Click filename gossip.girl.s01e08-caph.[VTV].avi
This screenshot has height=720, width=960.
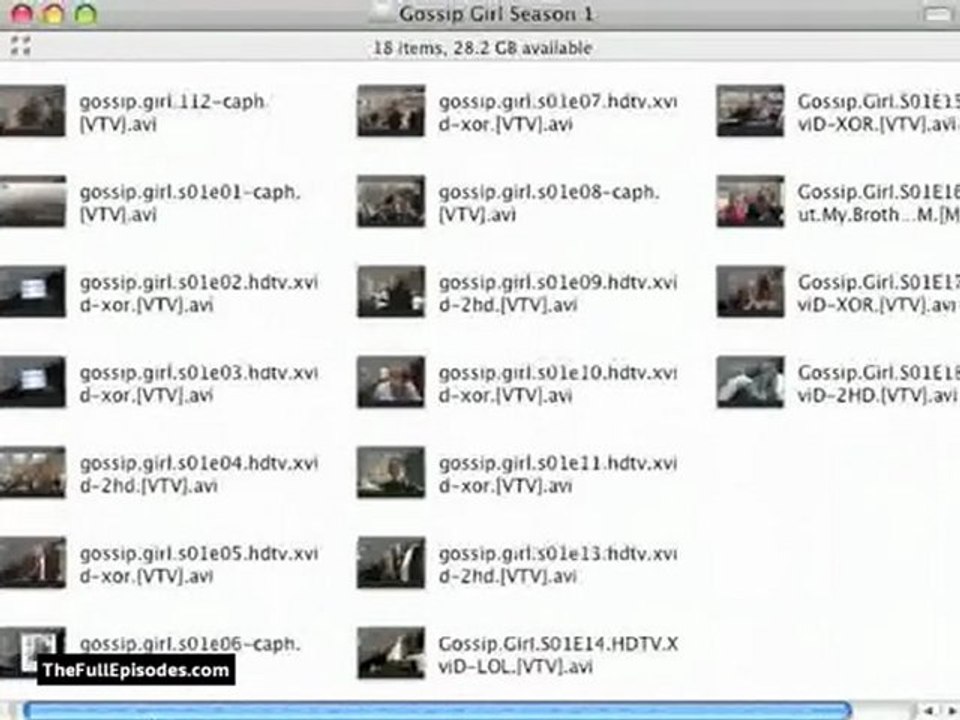(x=549, y=203)
